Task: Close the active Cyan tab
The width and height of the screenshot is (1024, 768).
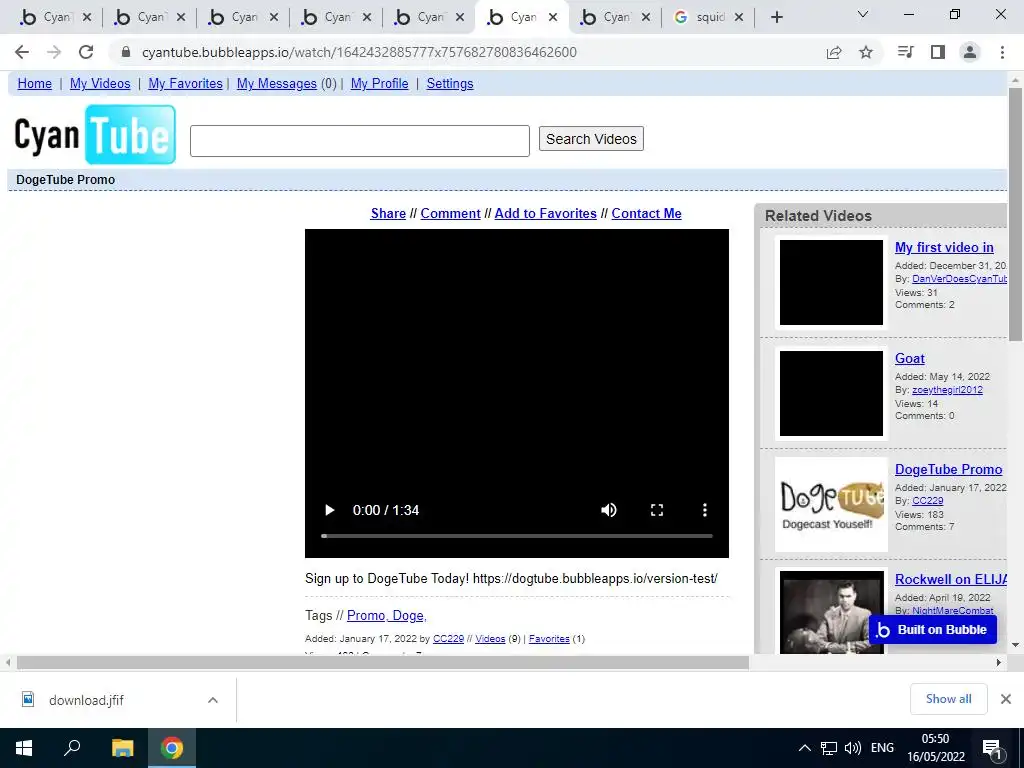Action: [x=553, y=18]
